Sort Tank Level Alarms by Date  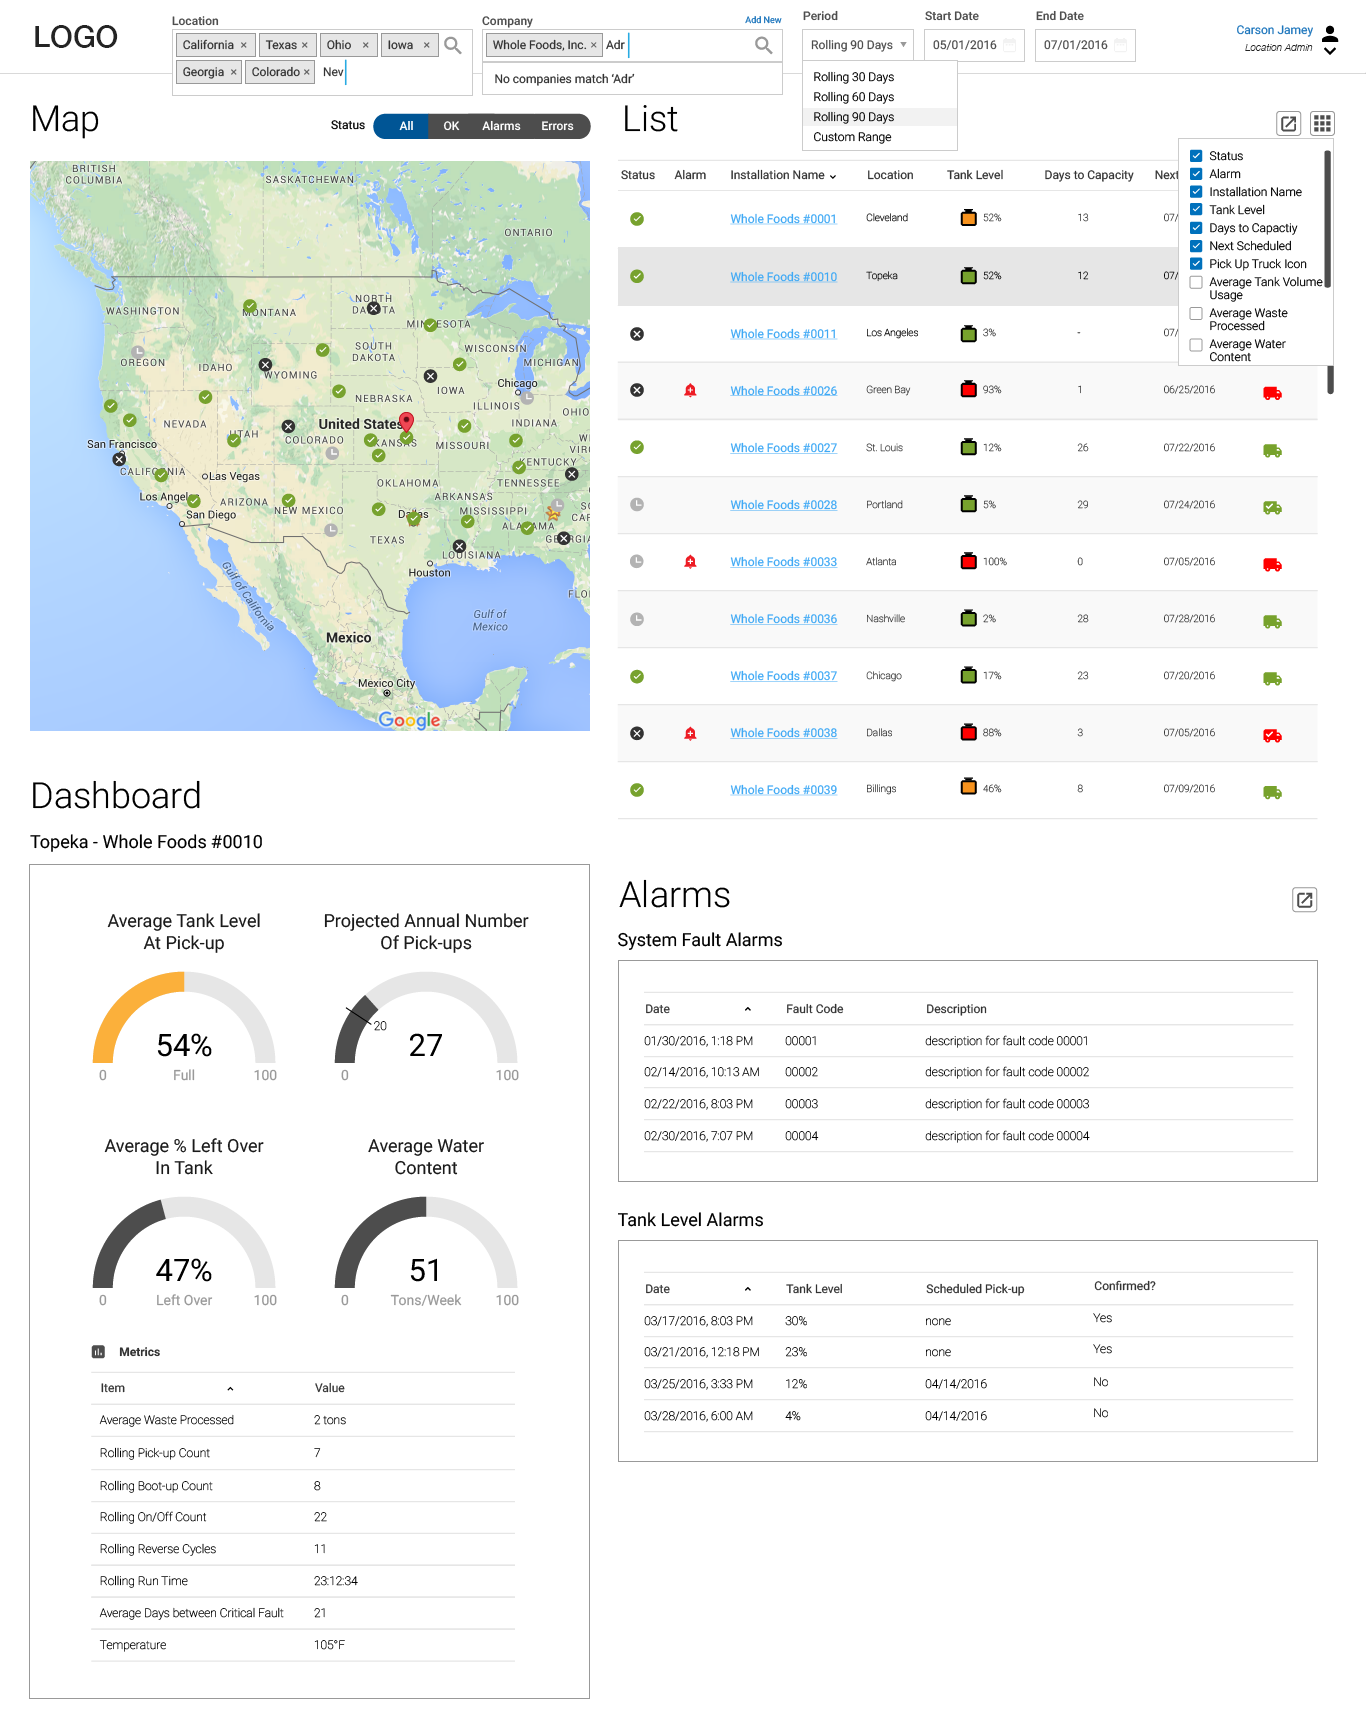[x=747, y=1289]
